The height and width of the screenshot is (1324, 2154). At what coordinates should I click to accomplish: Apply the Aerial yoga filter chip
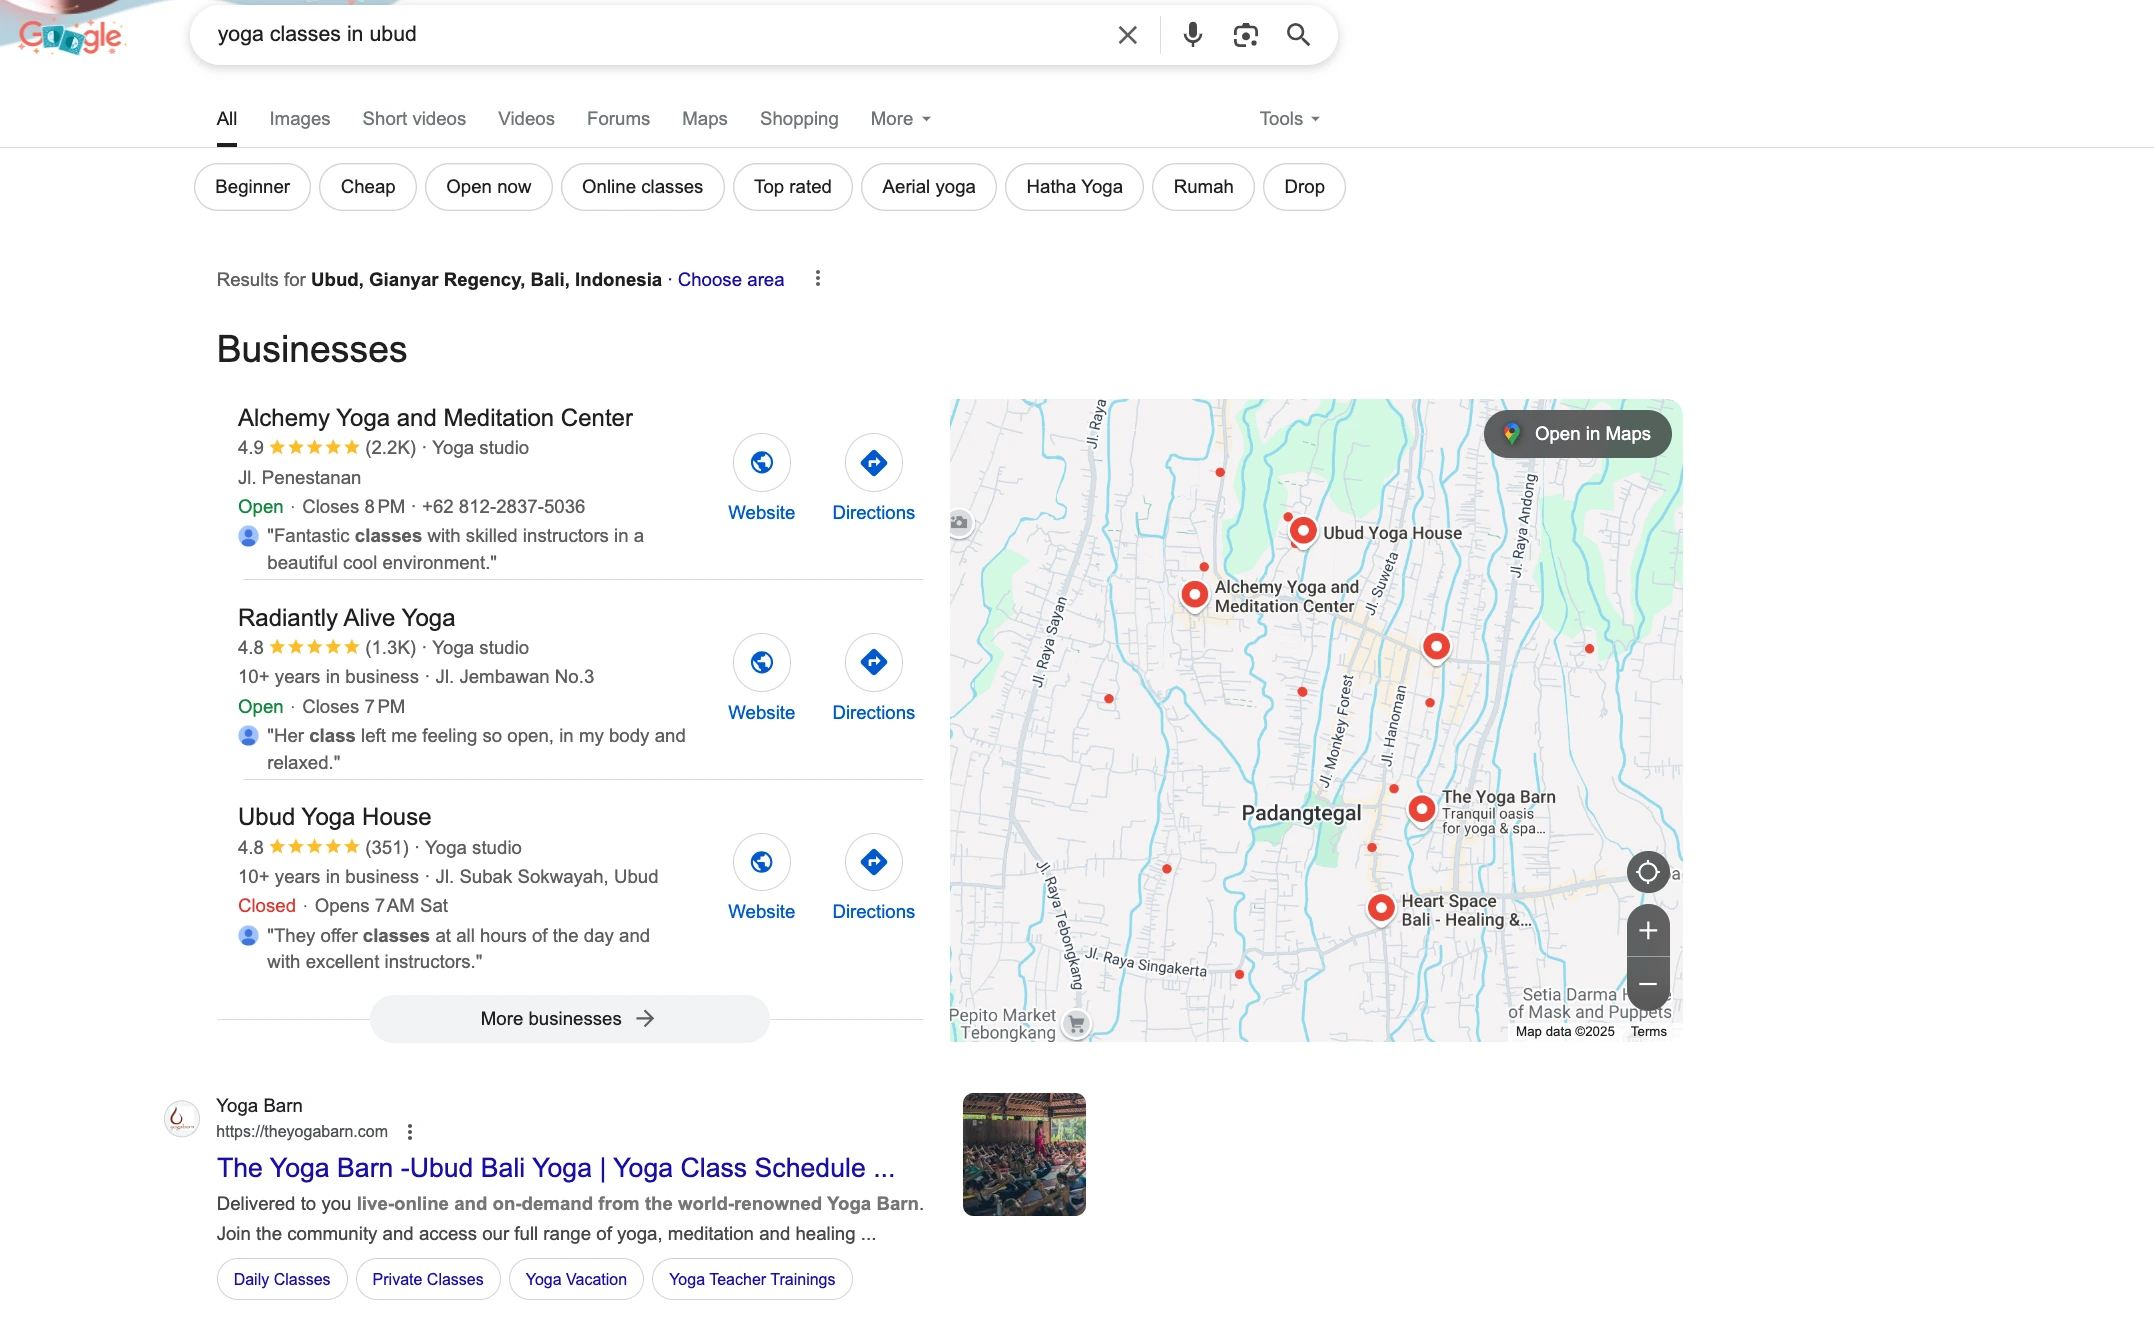pos(929,187)
